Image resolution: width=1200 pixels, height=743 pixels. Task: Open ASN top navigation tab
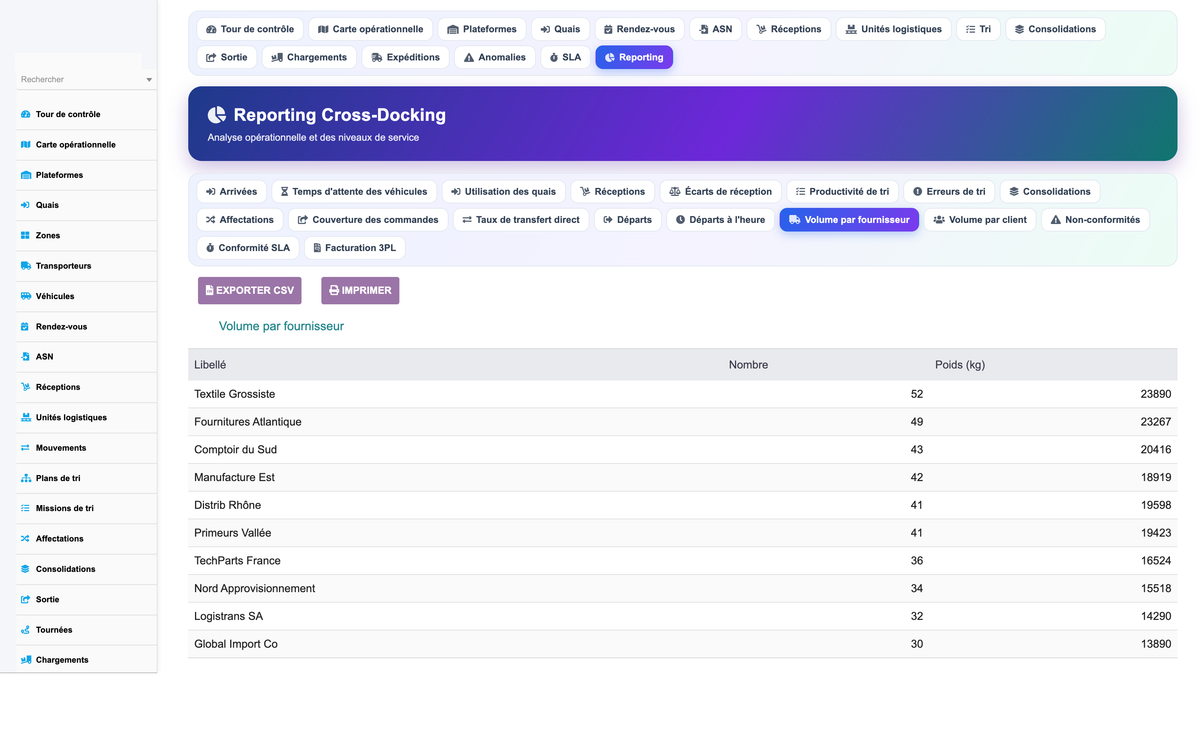[x=716, y=29]
